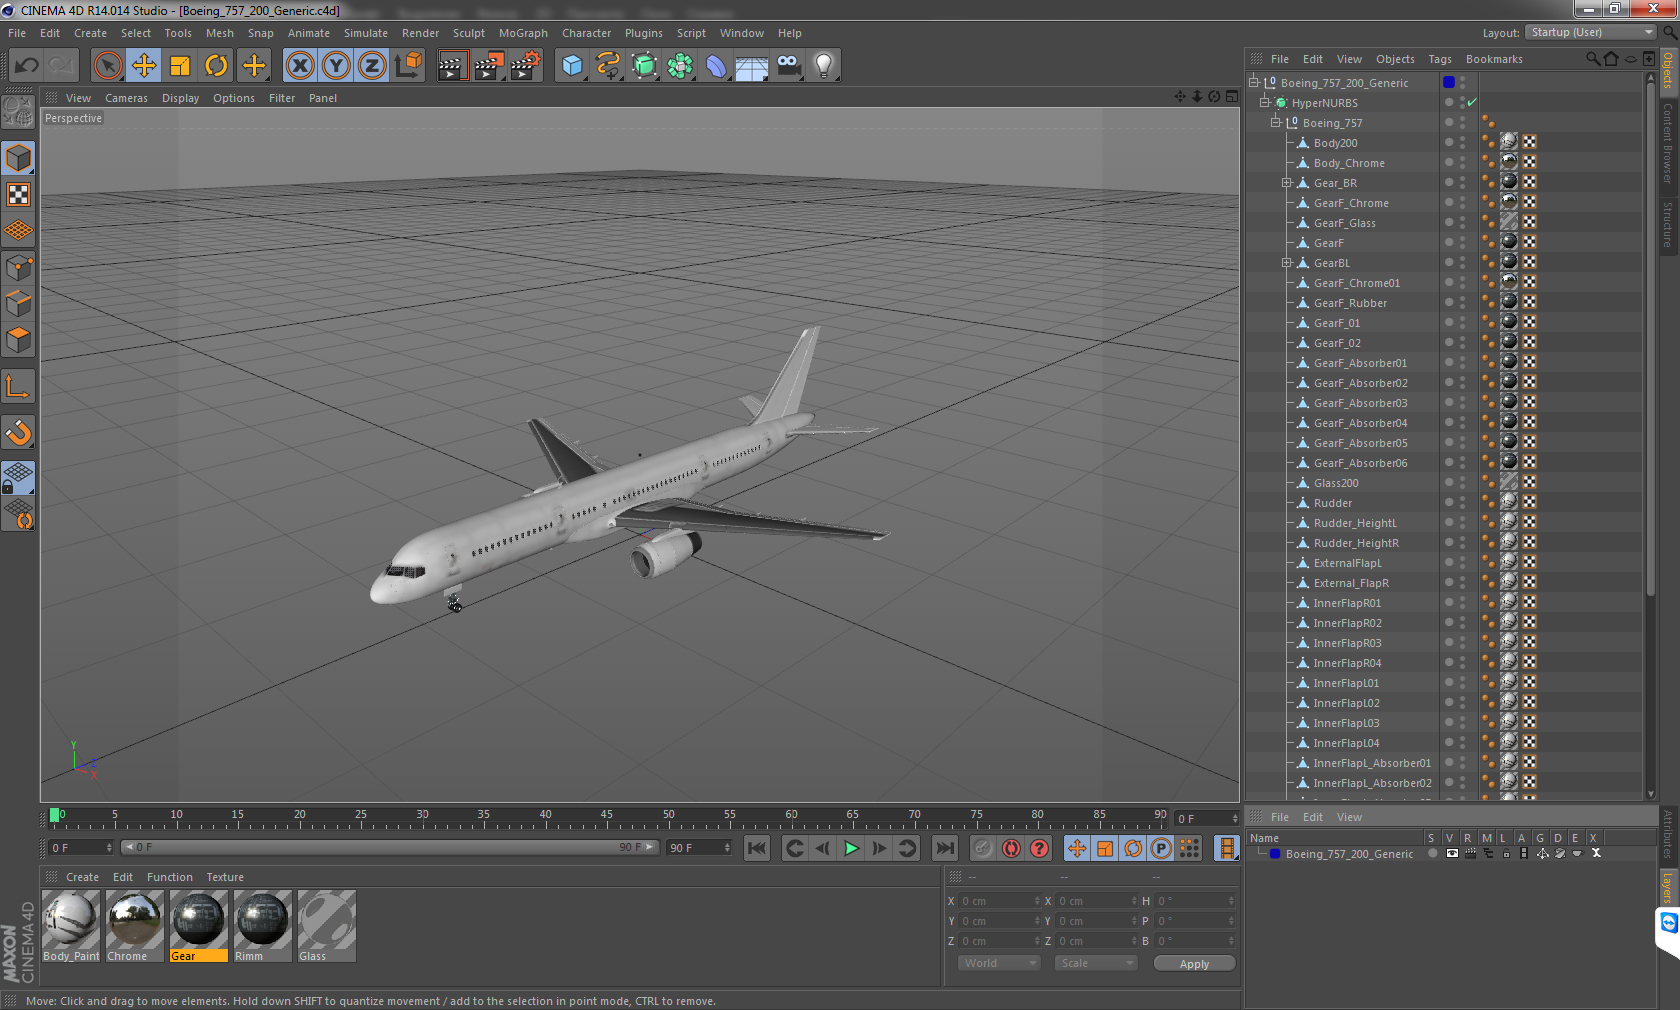Enable Snap magnet icon

click(x=18, y=432)
